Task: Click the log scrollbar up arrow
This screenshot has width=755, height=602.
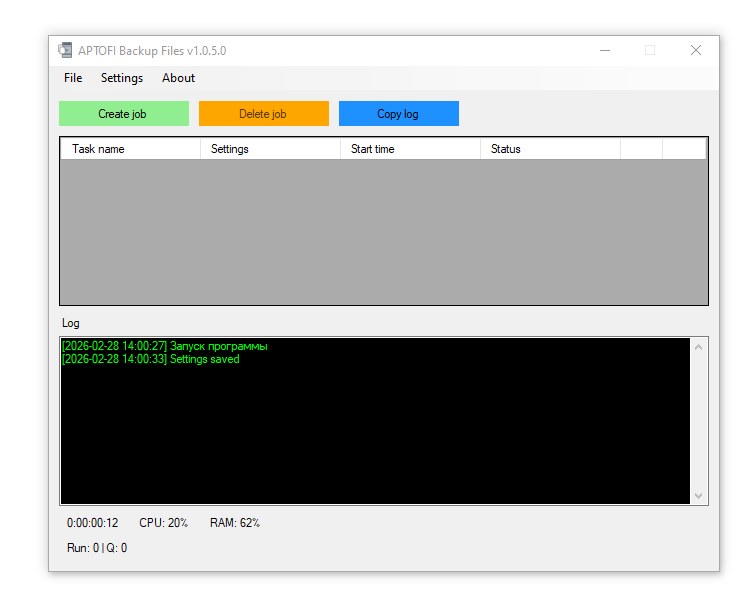Action: tap(698, 347)
